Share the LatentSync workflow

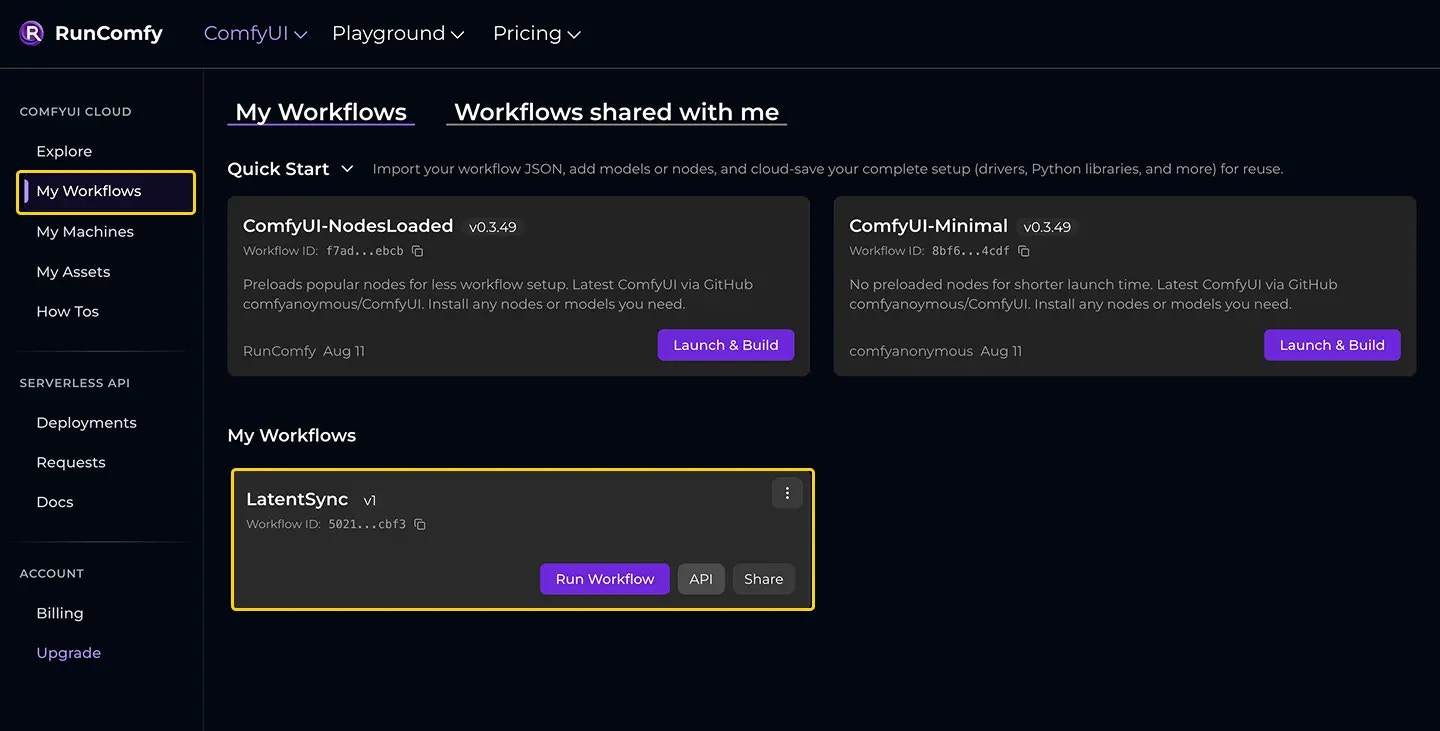pos(764,579)
